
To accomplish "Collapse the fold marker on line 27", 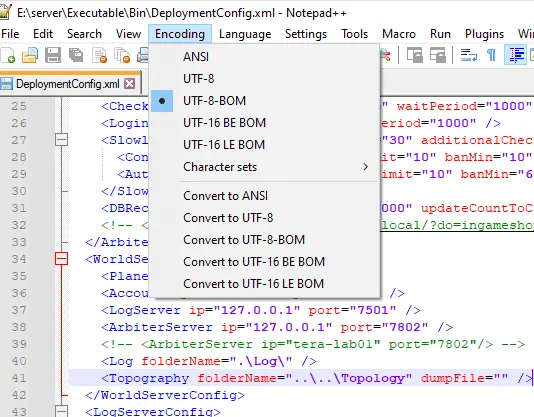I will pyautogui.click(x=62, y=140).
